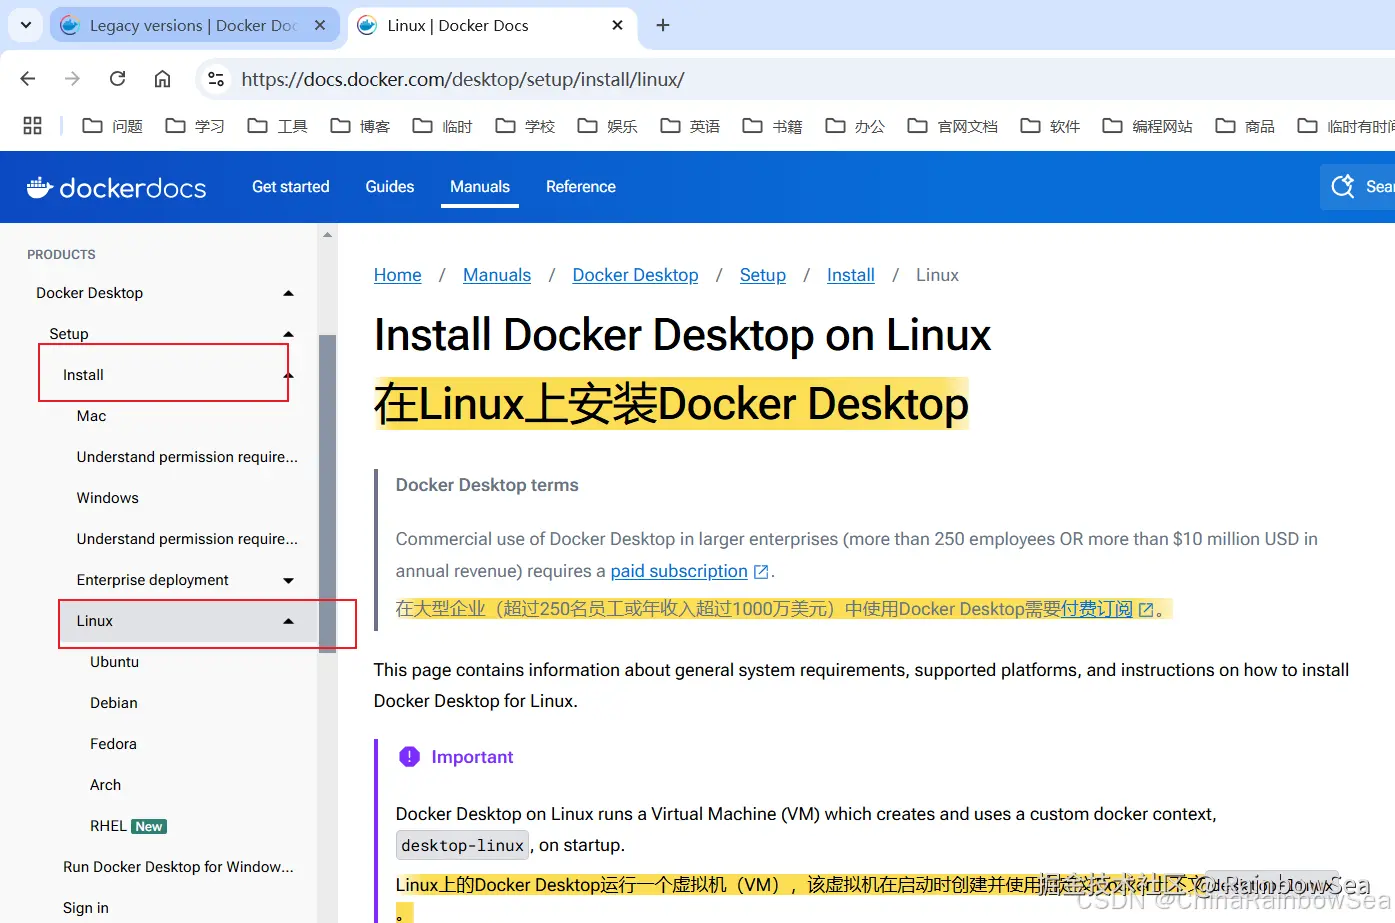Image resolution: width=1395 pixels, height=923 pixels.
Task: Open the Windows install page
Action: 107,498
